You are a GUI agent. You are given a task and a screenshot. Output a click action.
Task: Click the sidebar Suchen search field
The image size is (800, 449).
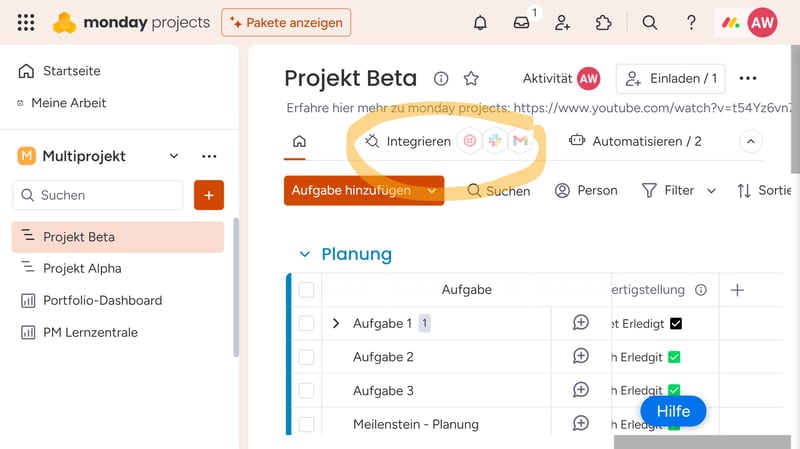point(98,195)
